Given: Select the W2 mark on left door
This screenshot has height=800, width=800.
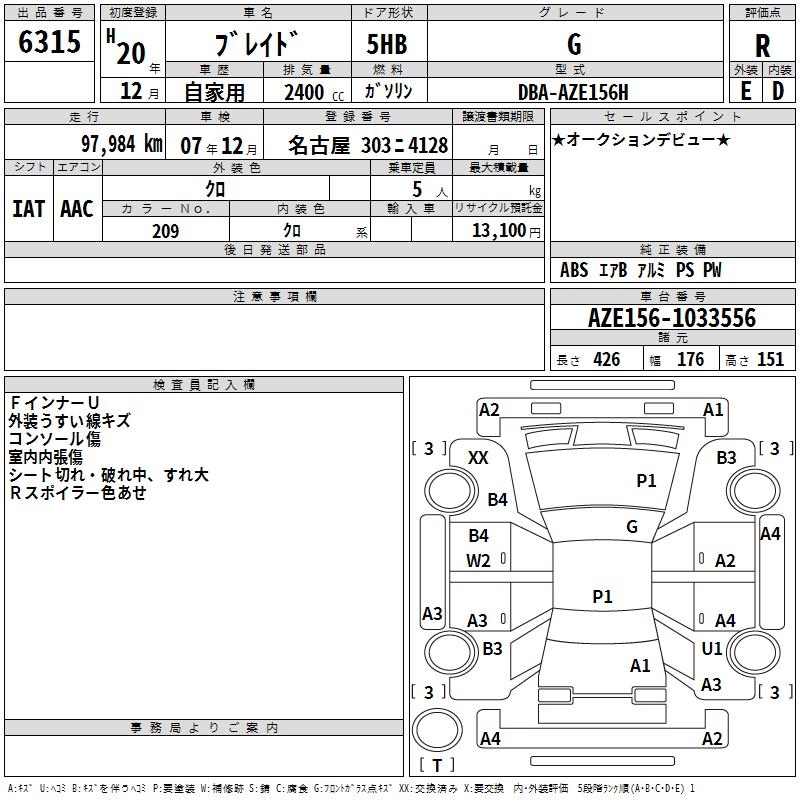Looking at the screenshot, I should point(478,561).
